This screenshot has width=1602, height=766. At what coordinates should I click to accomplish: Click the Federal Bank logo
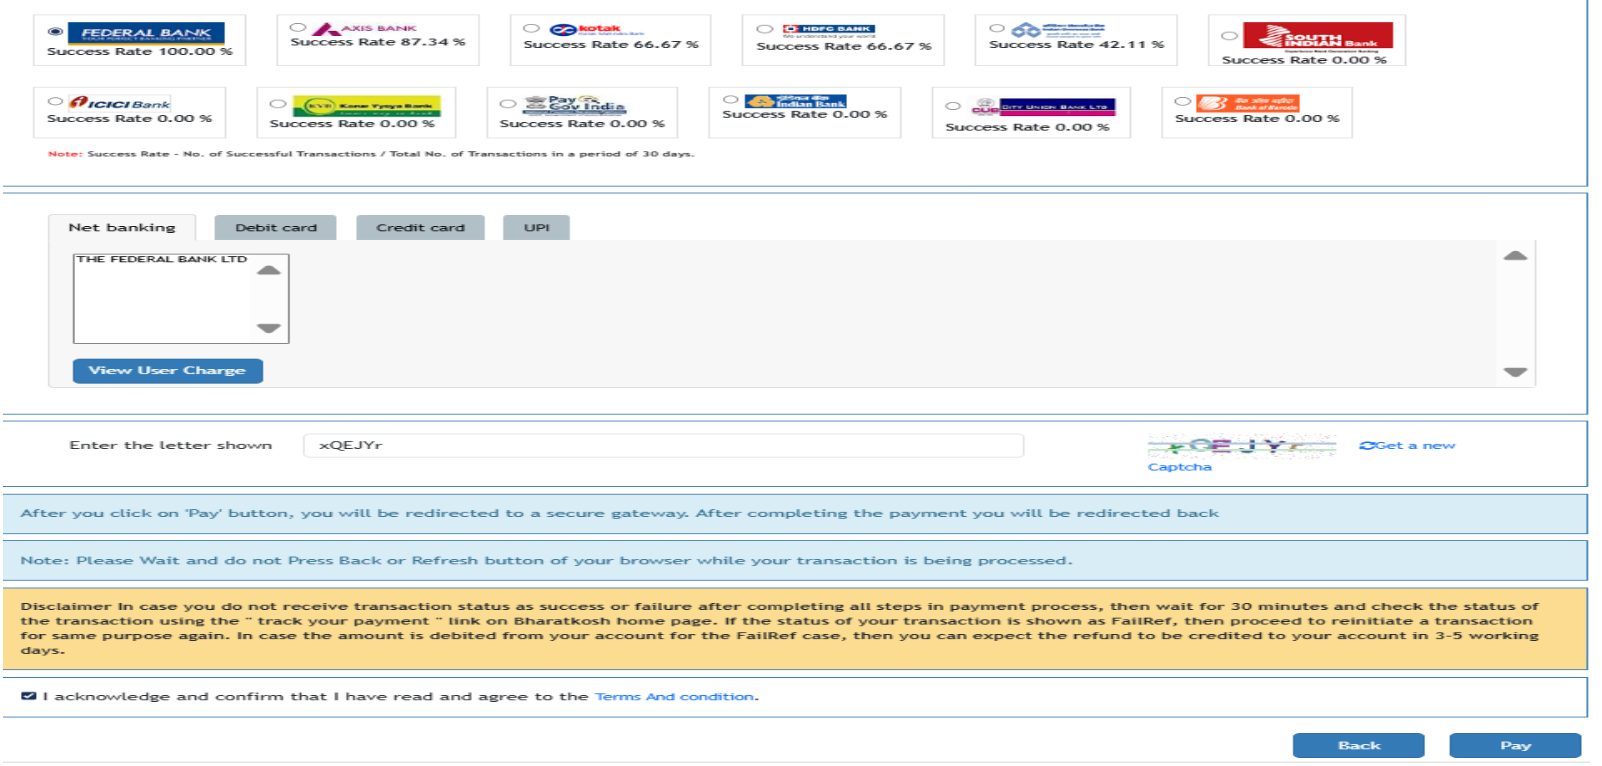pyautogui.click(x=146, y=33)
